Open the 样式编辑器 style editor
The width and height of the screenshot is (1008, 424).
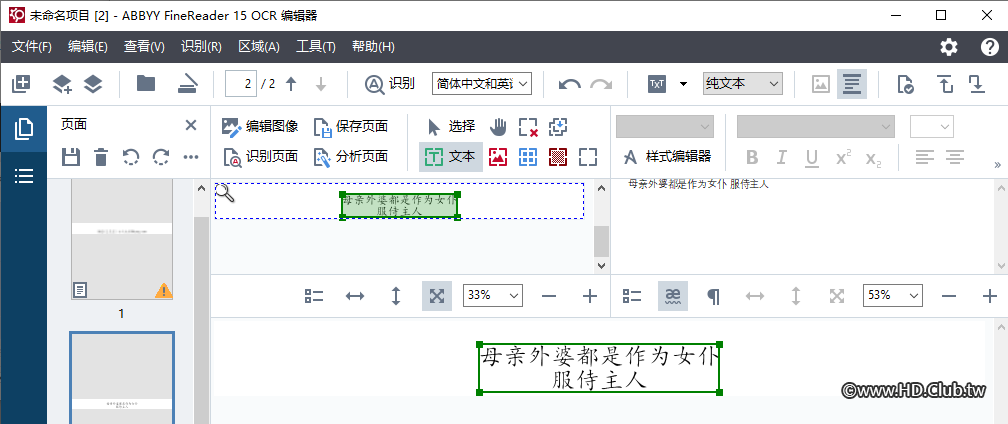(667, 157)
